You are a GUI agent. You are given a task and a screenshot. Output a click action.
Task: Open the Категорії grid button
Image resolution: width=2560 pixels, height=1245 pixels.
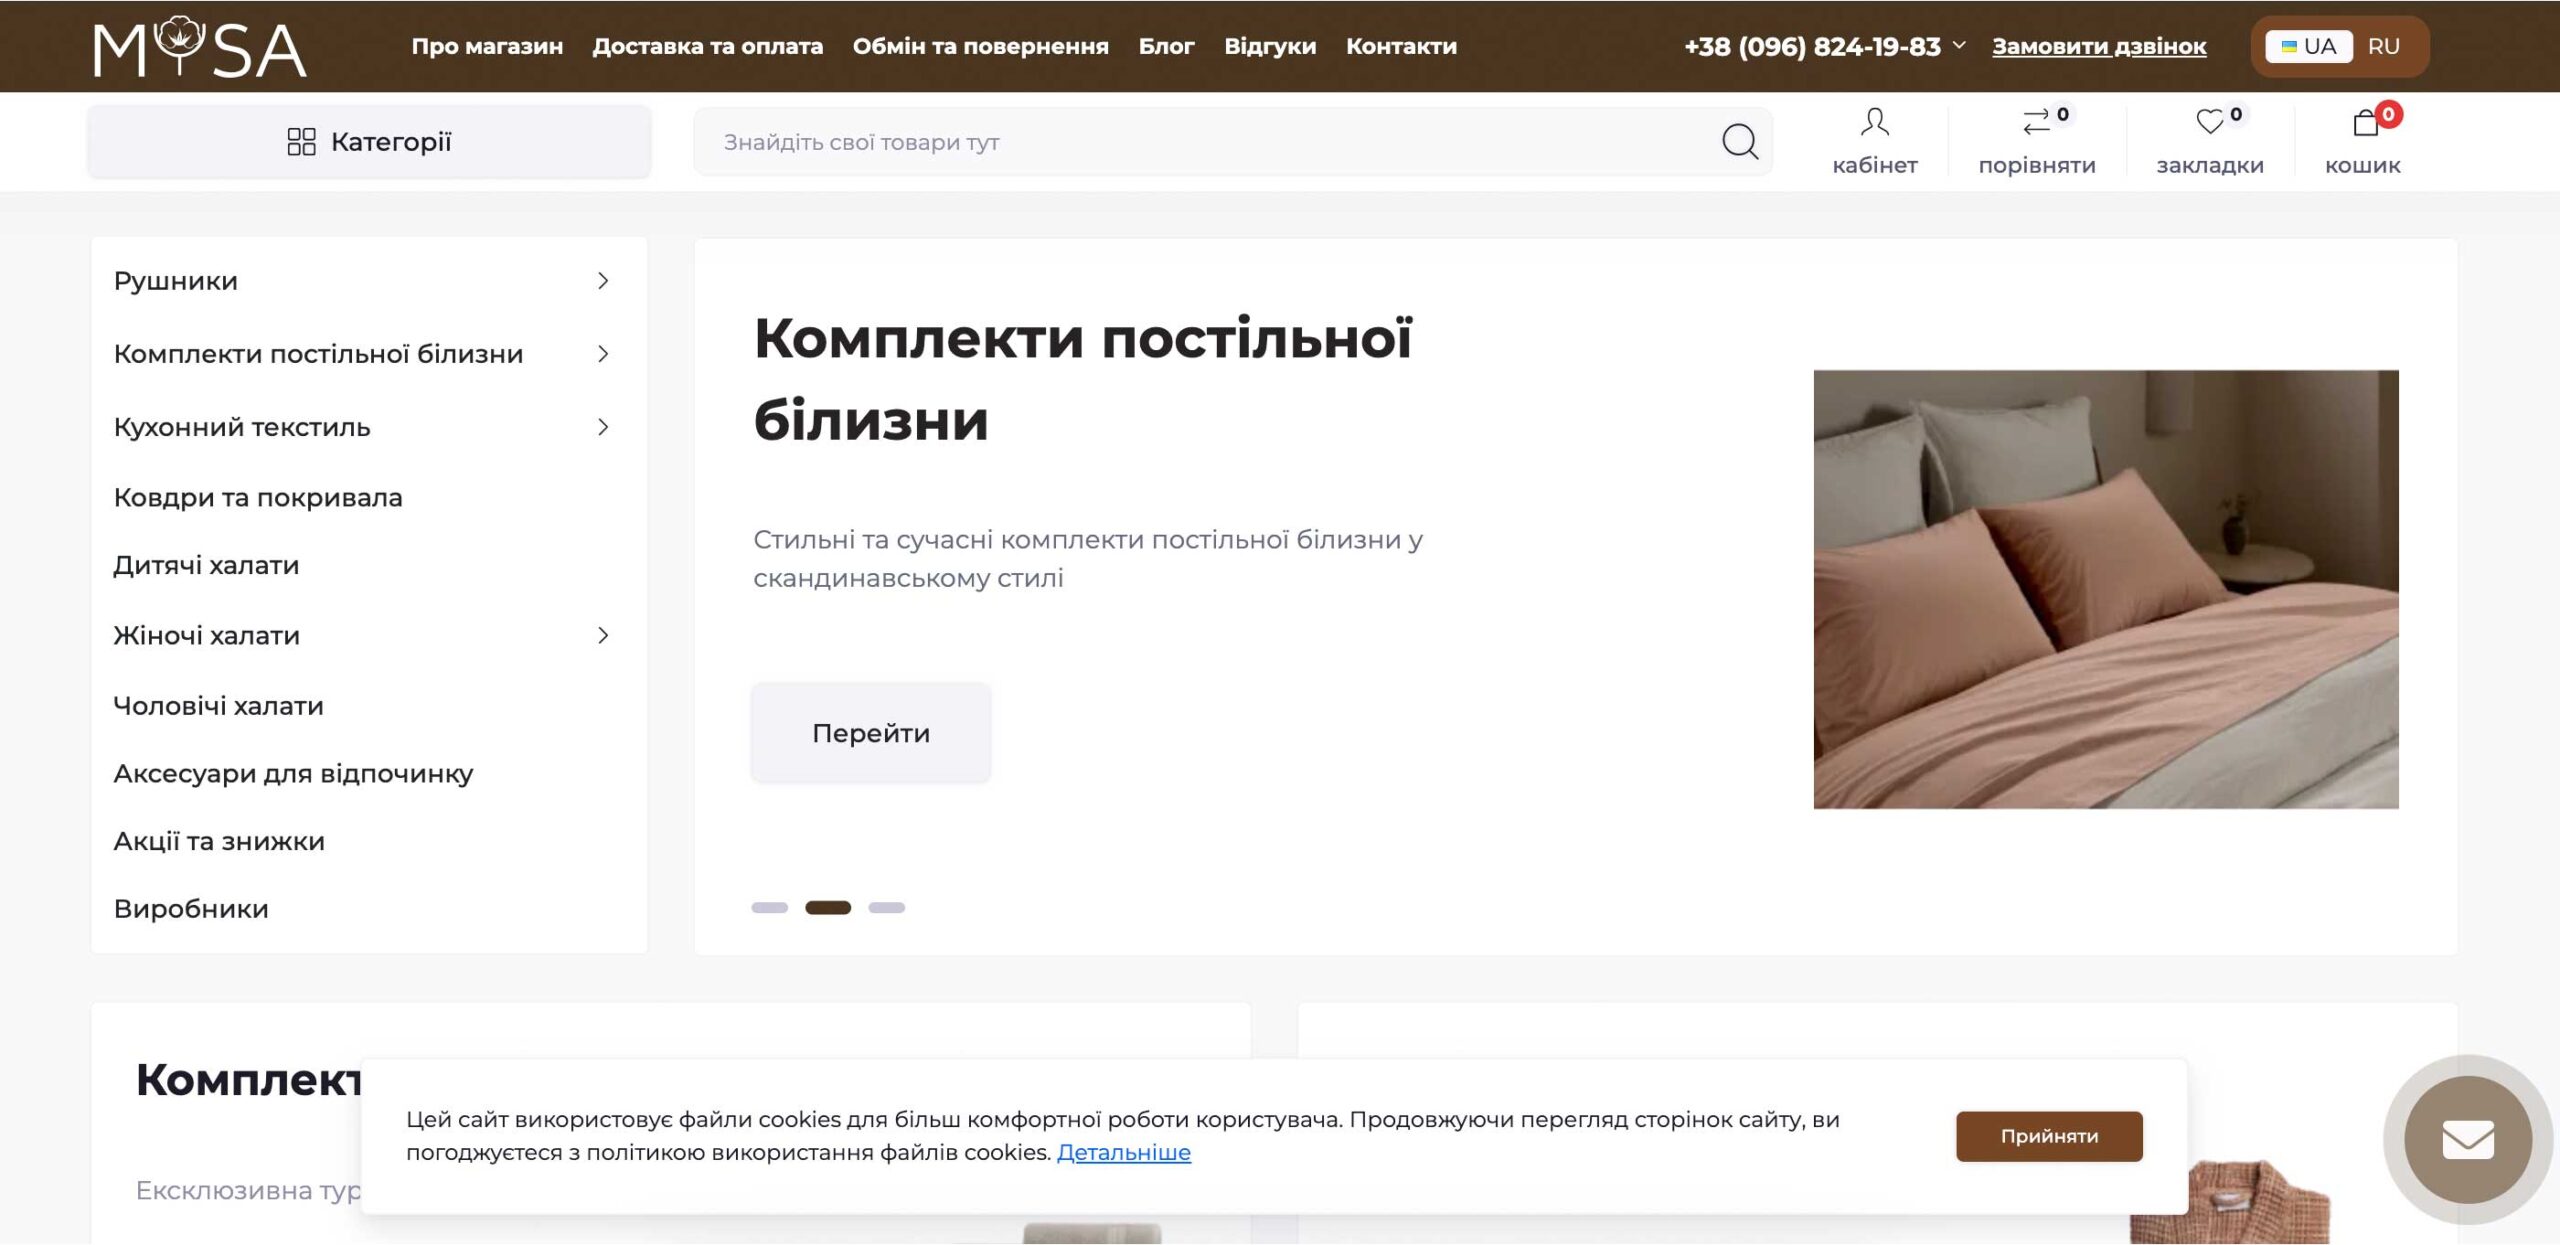(369, 142)
